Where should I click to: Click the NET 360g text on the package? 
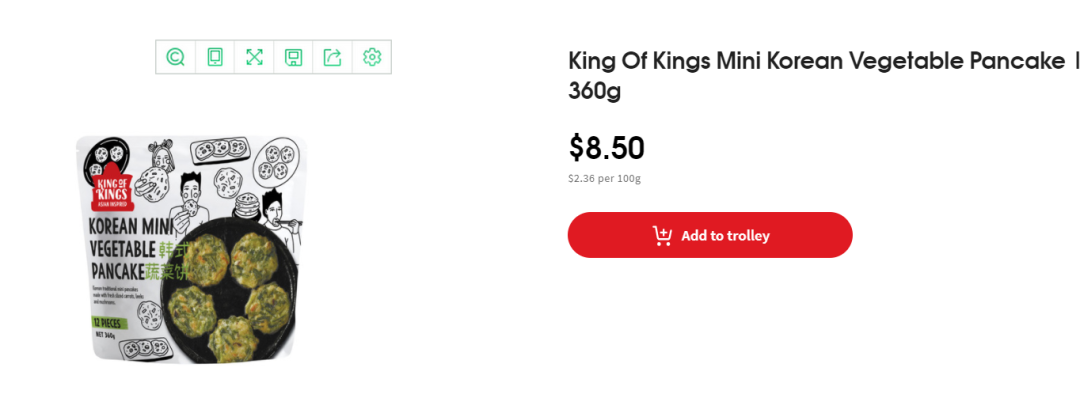coord(105,336)
